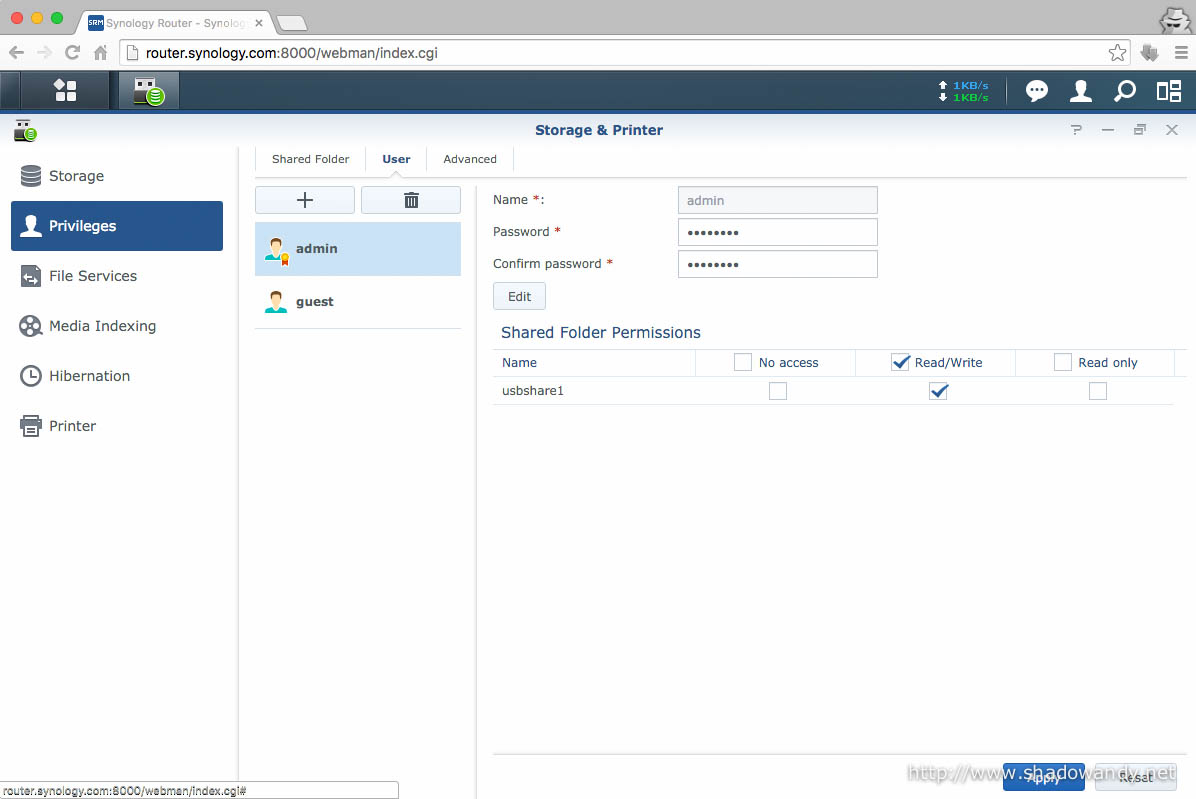Open the user options person icon
Screen dimensions: 1196x799
click(x=1081, y=91)
